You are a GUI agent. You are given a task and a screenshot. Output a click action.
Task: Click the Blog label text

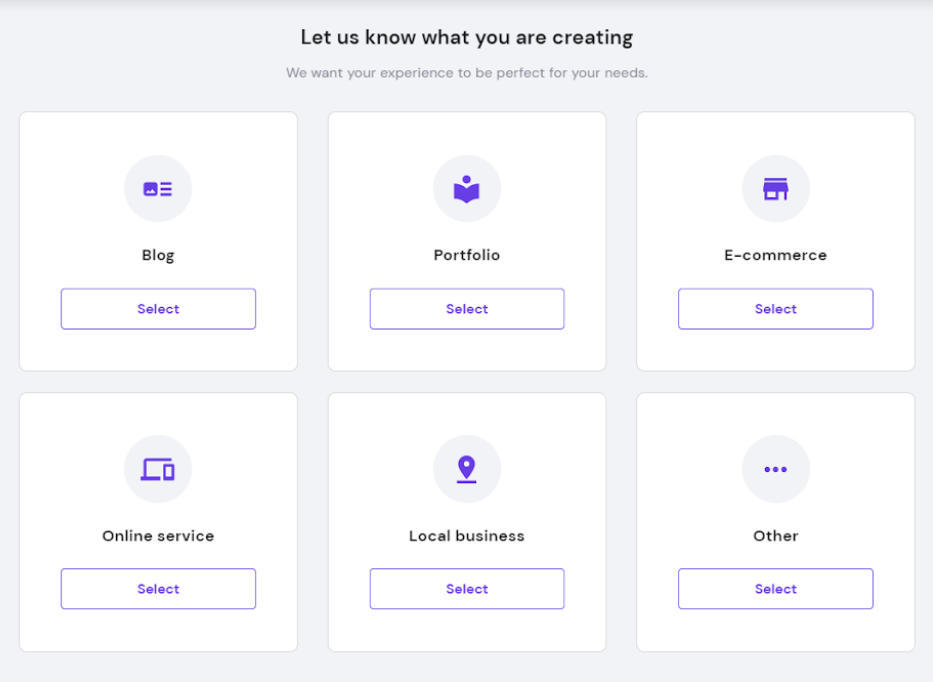click(x=158, y=255)
